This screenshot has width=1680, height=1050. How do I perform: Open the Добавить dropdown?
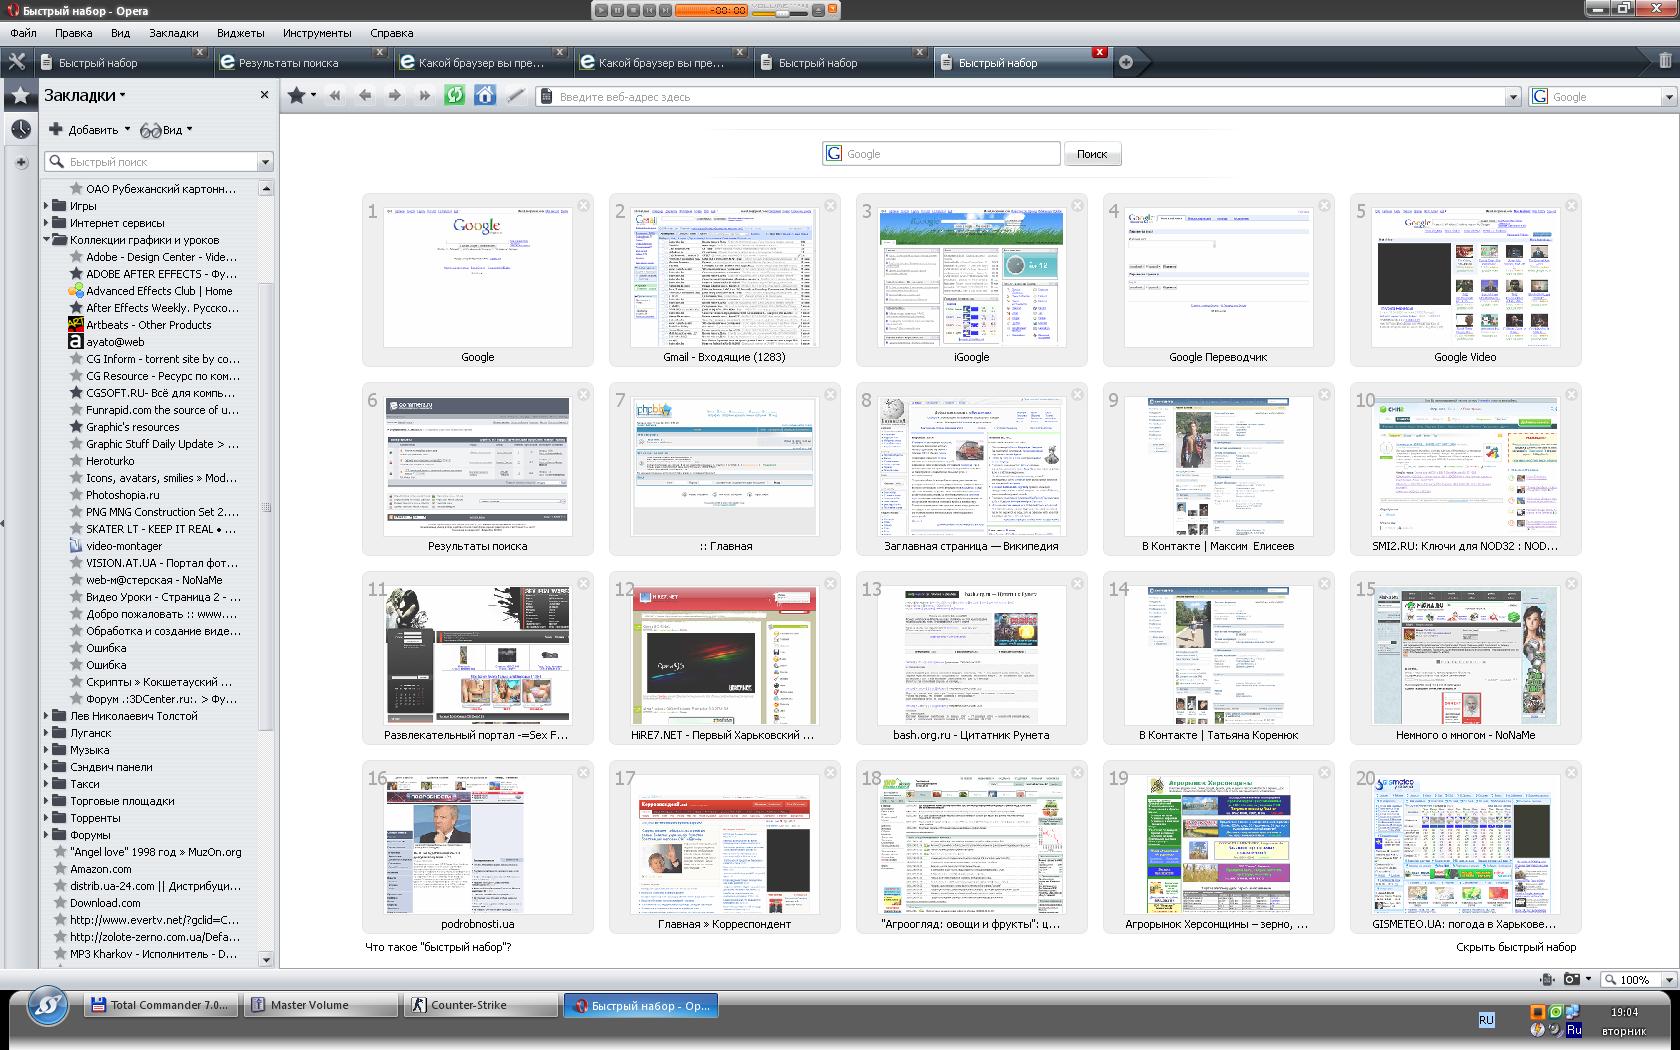click(x=90, y=129)
